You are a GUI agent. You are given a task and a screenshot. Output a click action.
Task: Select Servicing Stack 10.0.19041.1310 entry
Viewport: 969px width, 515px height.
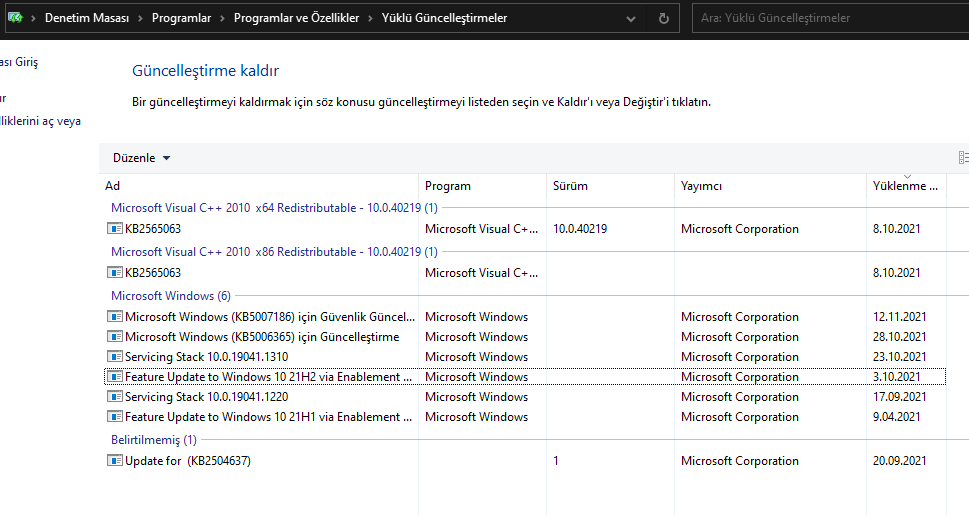(206, 357)
